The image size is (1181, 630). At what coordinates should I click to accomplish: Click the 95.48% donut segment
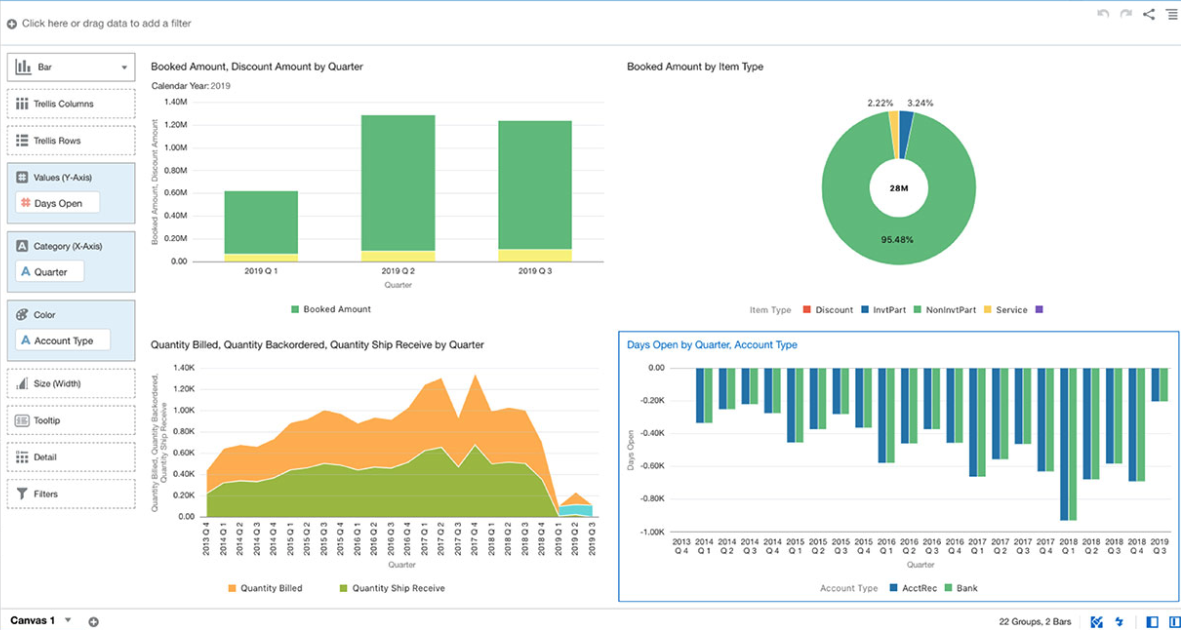pyautogui.click(x=899, y=240)
